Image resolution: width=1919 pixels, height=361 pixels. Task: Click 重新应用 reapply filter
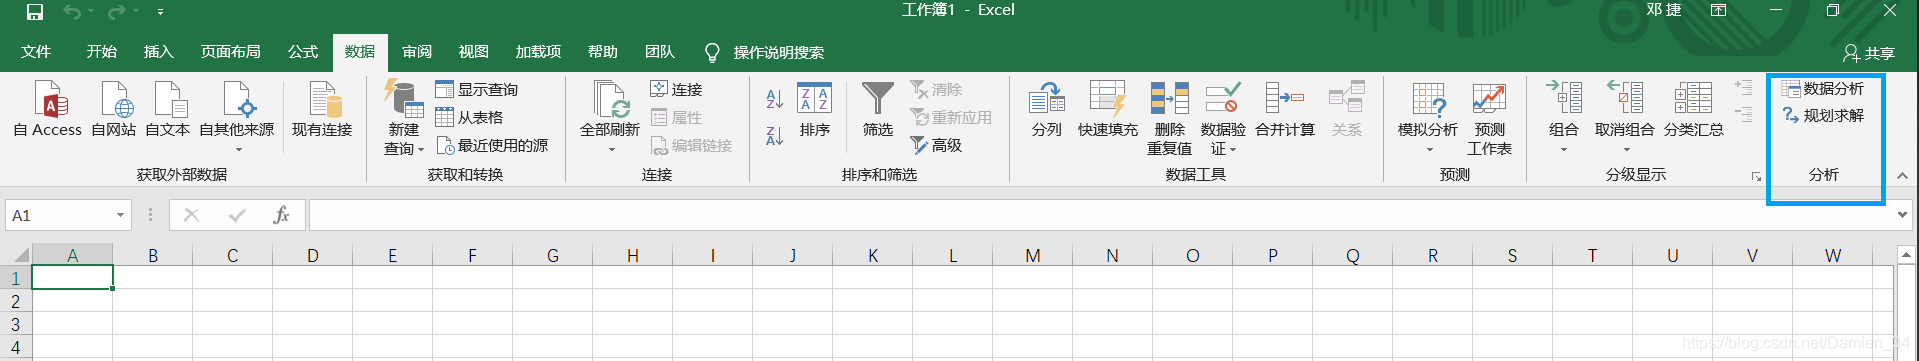[951, 118]
